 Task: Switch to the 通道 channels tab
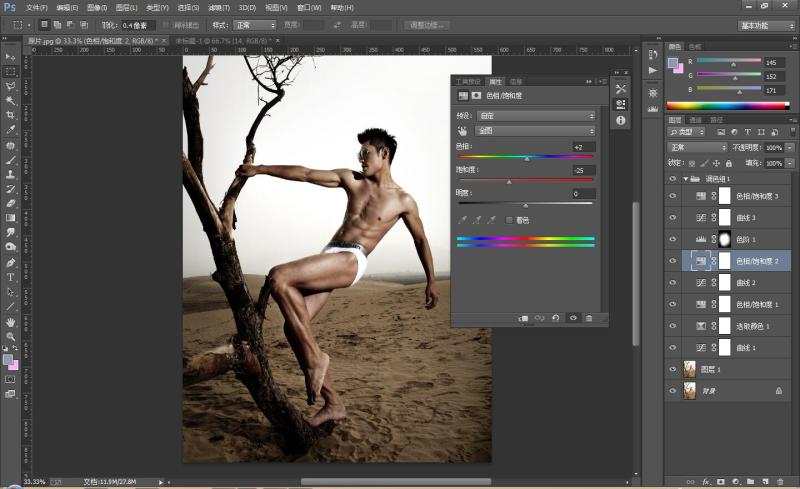click(x=695, y=120)
